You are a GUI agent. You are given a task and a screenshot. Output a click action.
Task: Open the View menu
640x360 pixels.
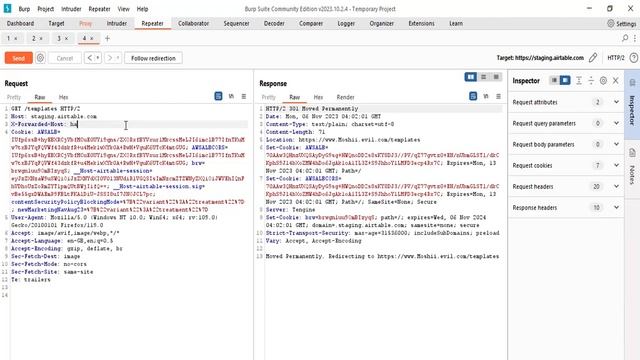[x=123, y=9]
